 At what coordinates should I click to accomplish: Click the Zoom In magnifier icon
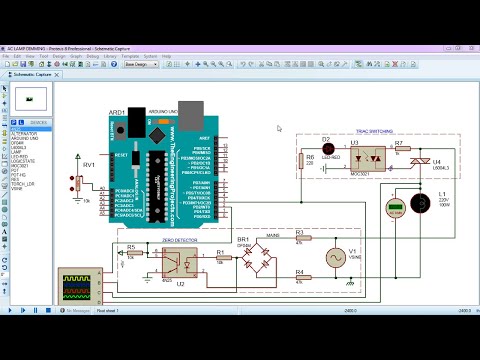tap(206, 64)
